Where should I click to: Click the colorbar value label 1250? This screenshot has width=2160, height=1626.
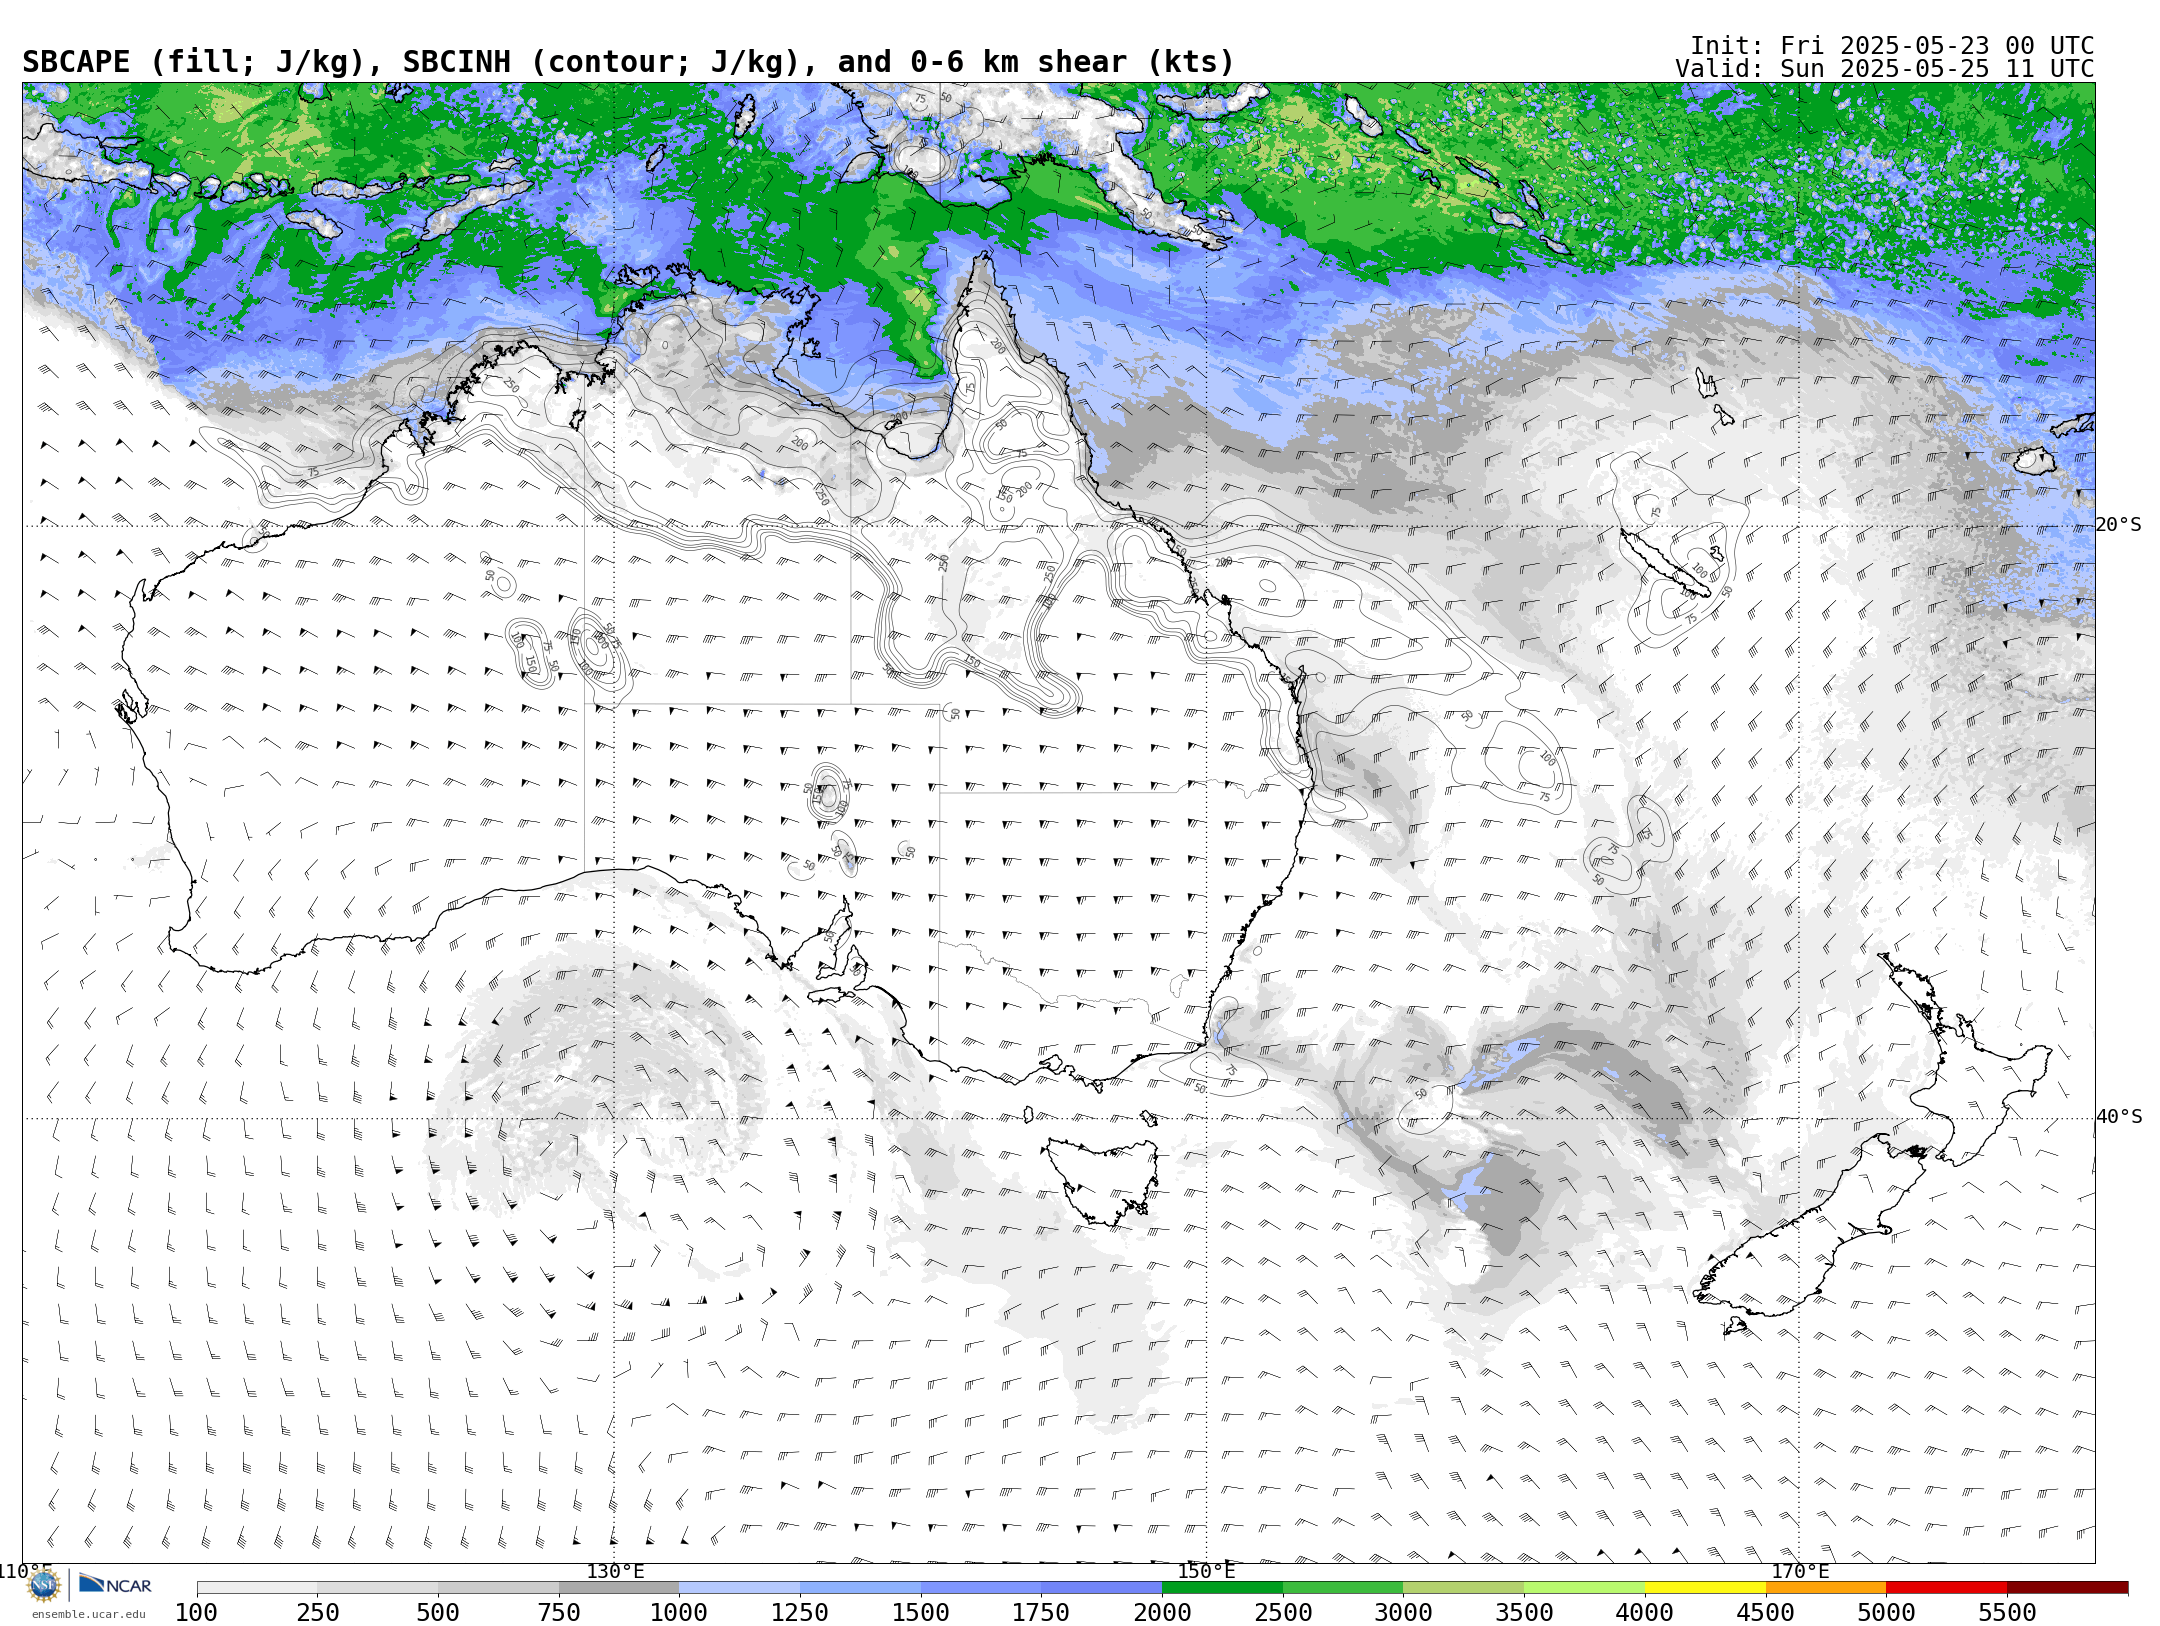click(x=800, y=1613)
